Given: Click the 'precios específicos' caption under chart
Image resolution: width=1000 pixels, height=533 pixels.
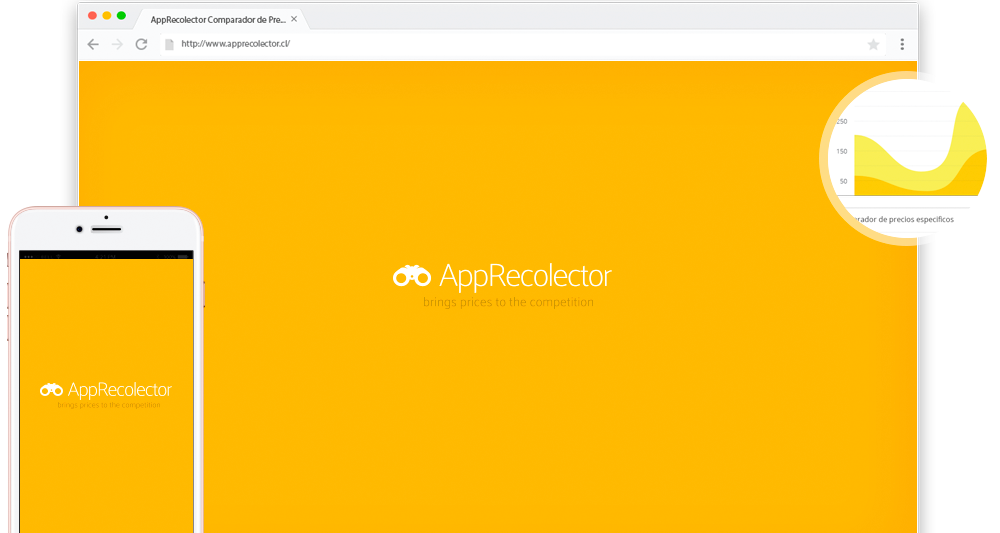Looking at the screenshot, I should 922,219.
